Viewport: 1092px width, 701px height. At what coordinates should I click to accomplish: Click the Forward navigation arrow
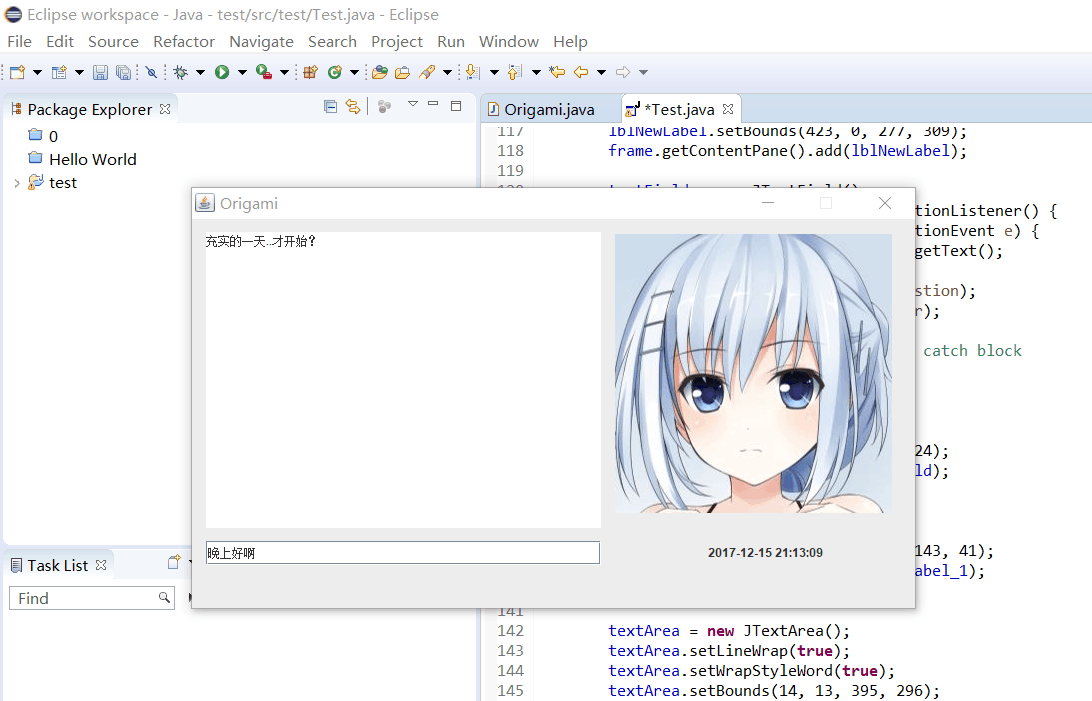pyautogui.click(x=623, y=72)
